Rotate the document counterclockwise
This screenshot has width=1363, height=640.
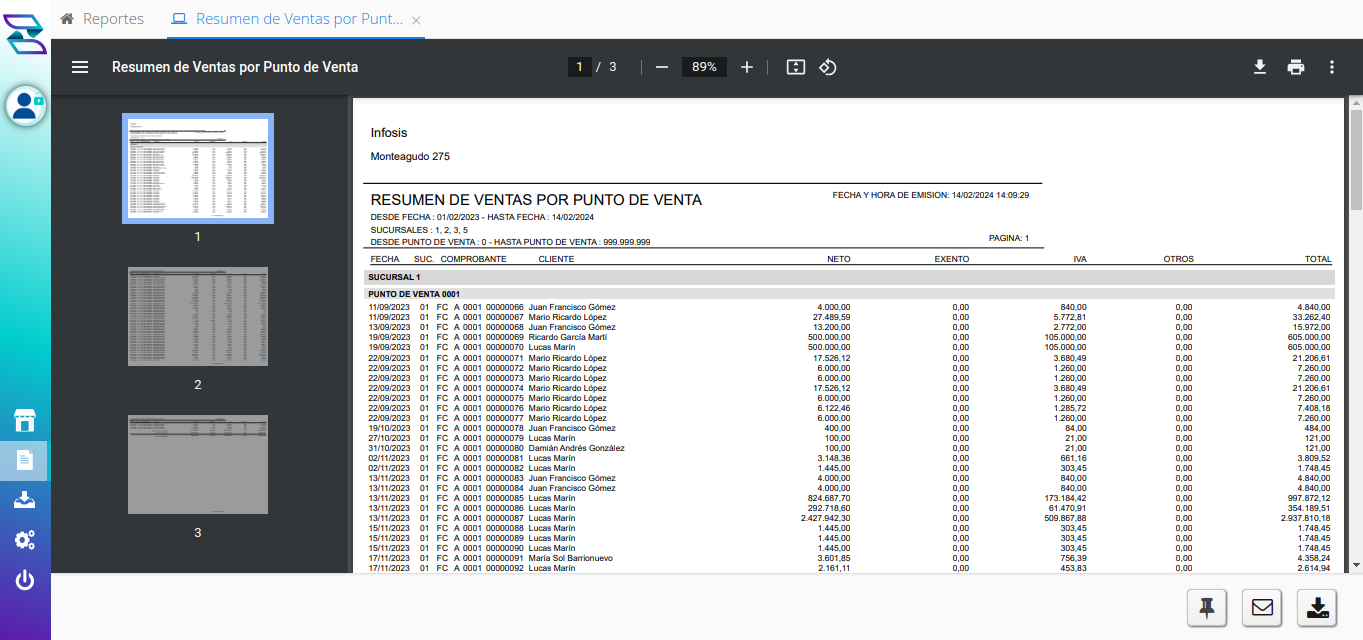tap(828, 67)
